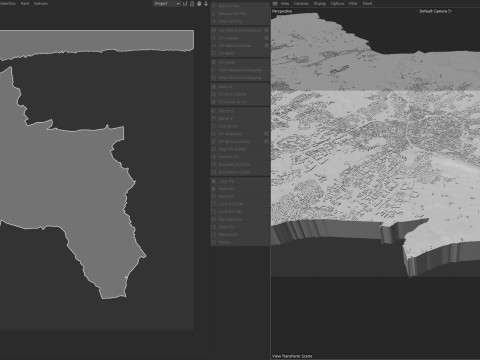
Task: Open the viewport Display menu
Action: tap(319, 4)
